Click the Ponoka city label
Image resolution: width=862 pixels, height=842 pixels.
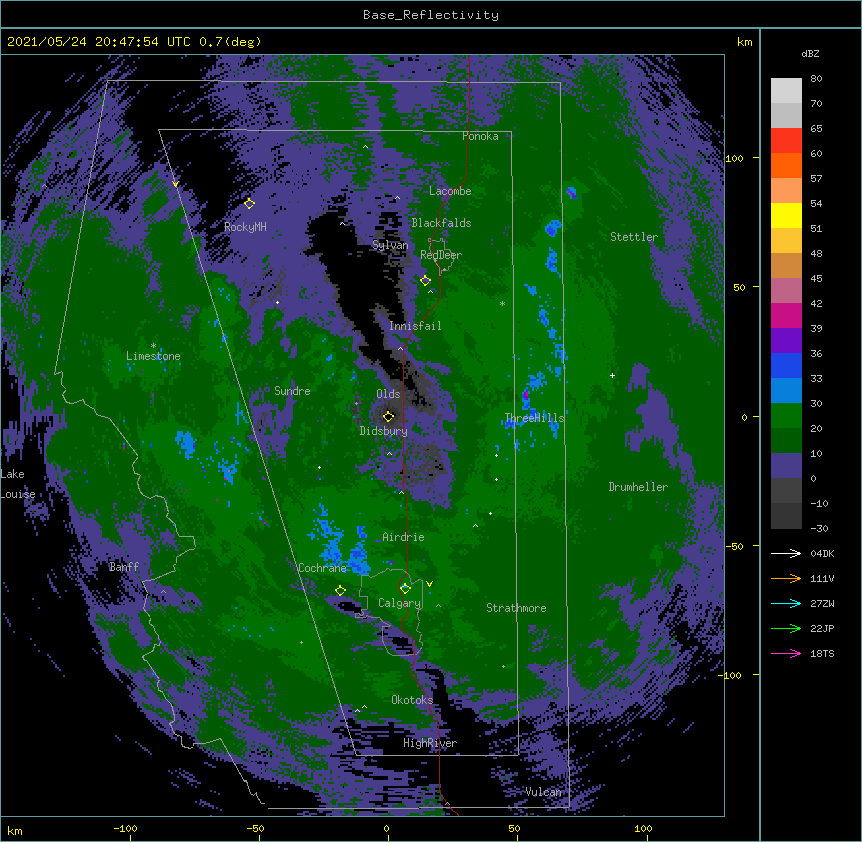[480, 136]
